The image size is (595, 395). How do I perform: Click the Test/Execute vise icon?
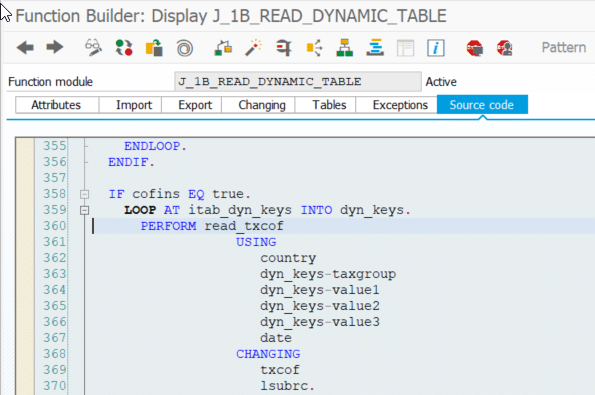pos(284,48)
